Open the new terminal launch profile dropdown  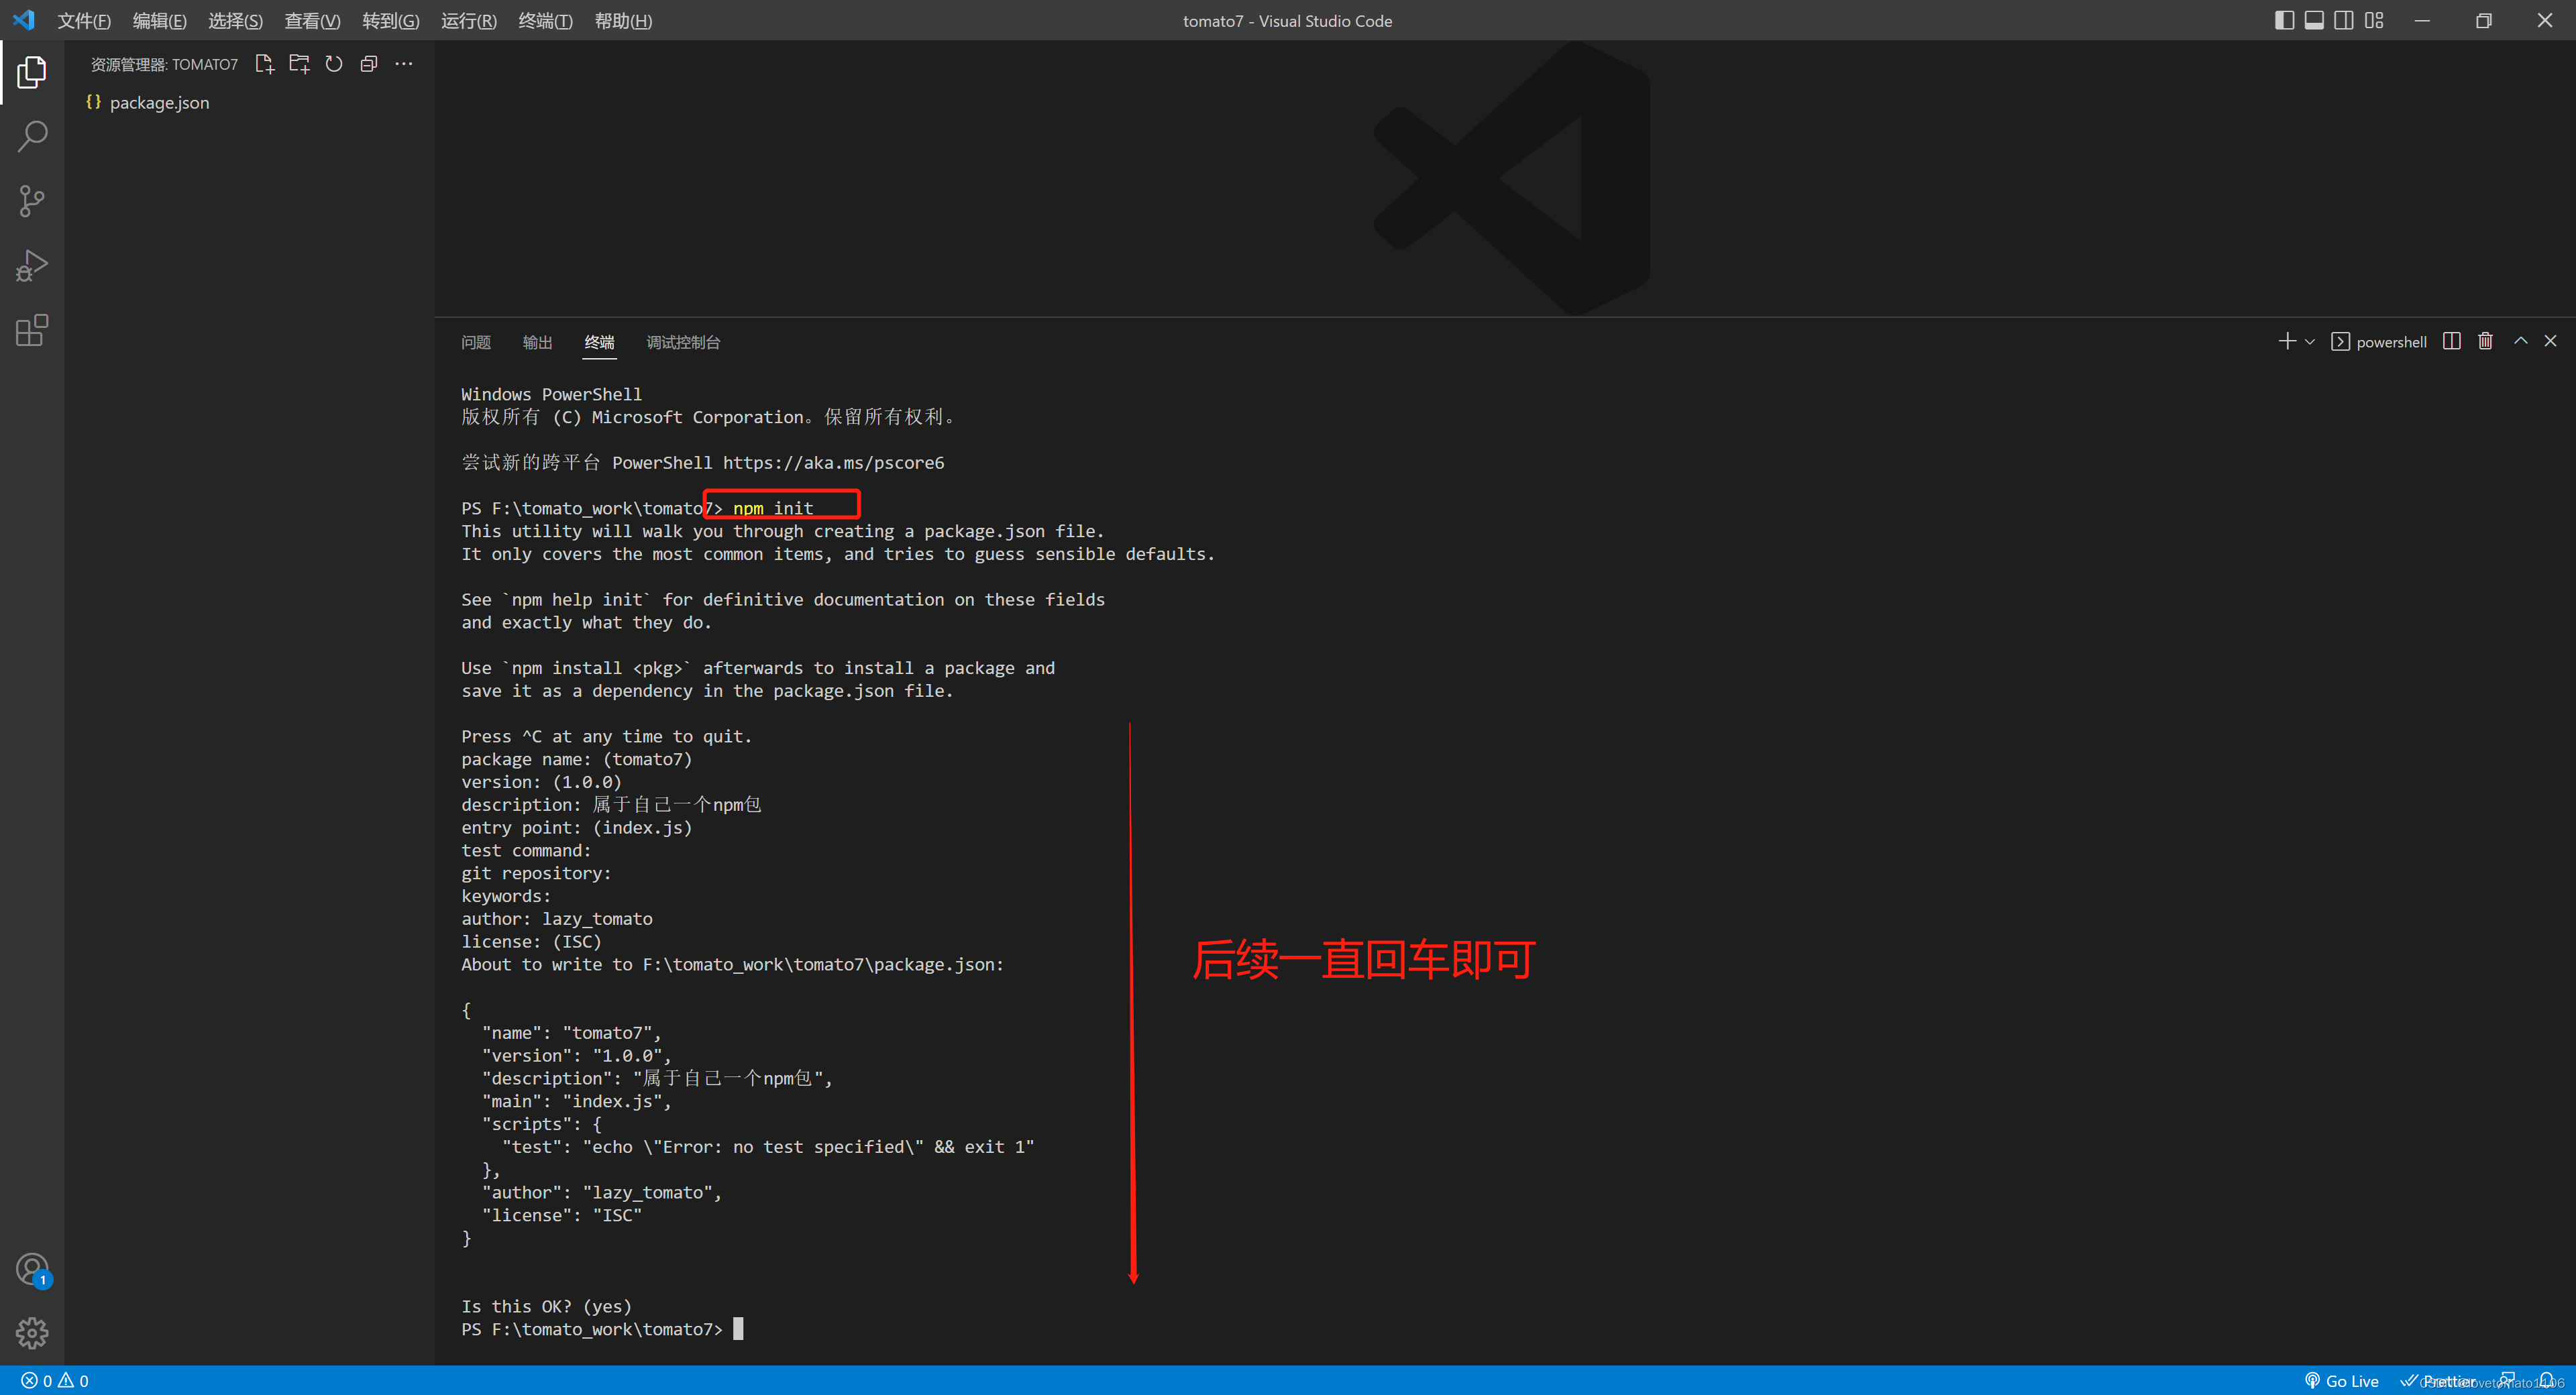click(x=2310, y=342)
